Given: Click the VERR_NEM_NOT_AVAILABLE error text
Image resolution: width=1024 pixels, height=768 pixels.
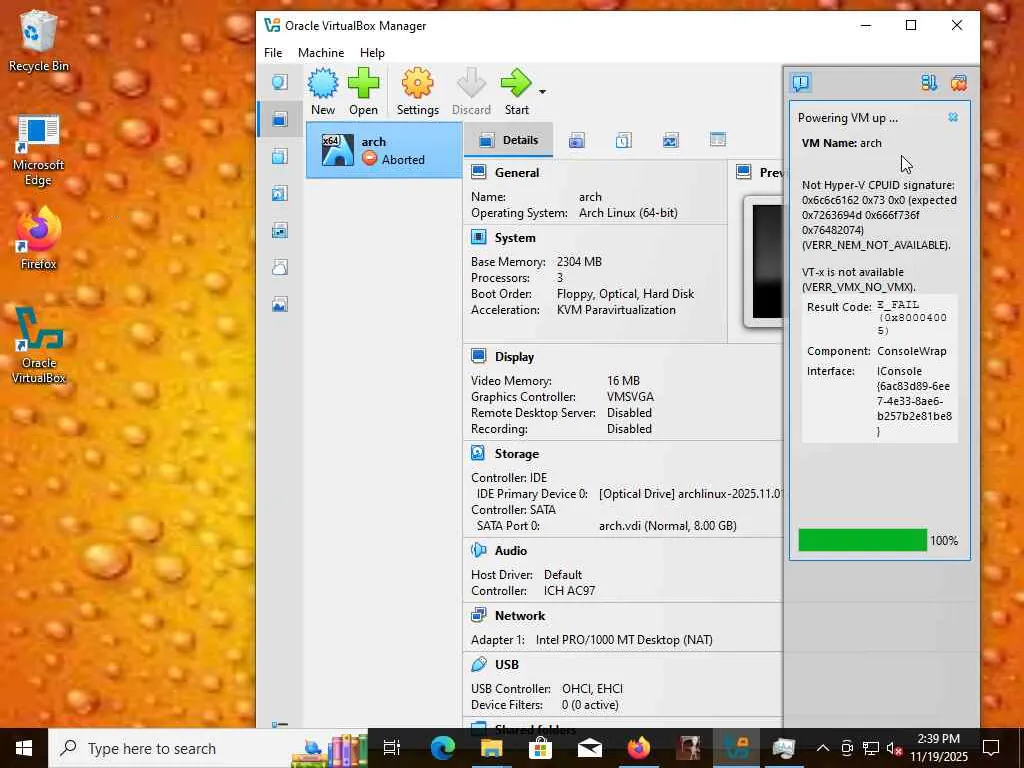Looking at the screenshot, I should pyautogui.click(x=876, y=246).
